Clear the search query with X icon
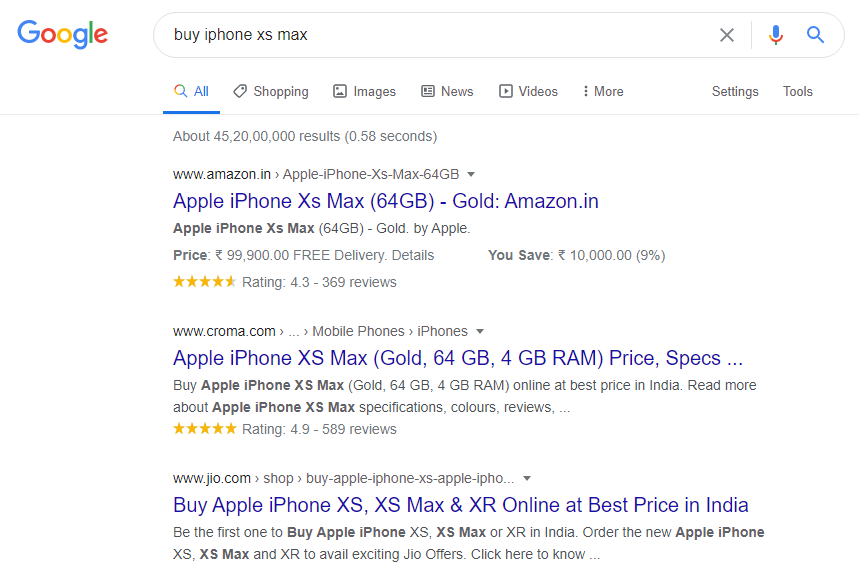The height and width of the screenshot is (575, 859). coord(726,35)
